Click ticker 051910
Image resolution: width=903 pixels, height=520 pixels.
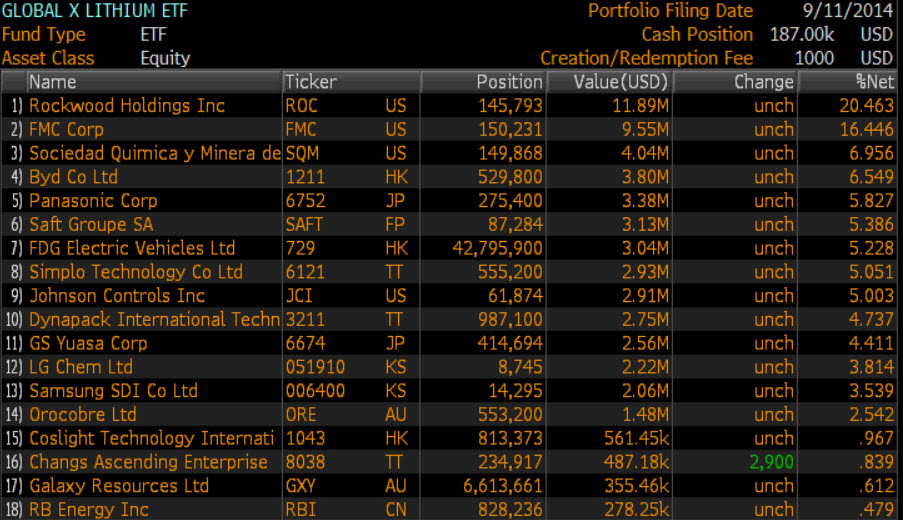coord(315,367)
